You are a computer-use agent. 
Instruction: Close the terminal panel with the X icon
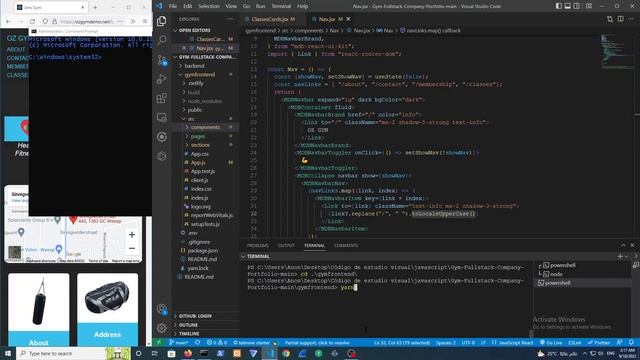pos(632,245)
